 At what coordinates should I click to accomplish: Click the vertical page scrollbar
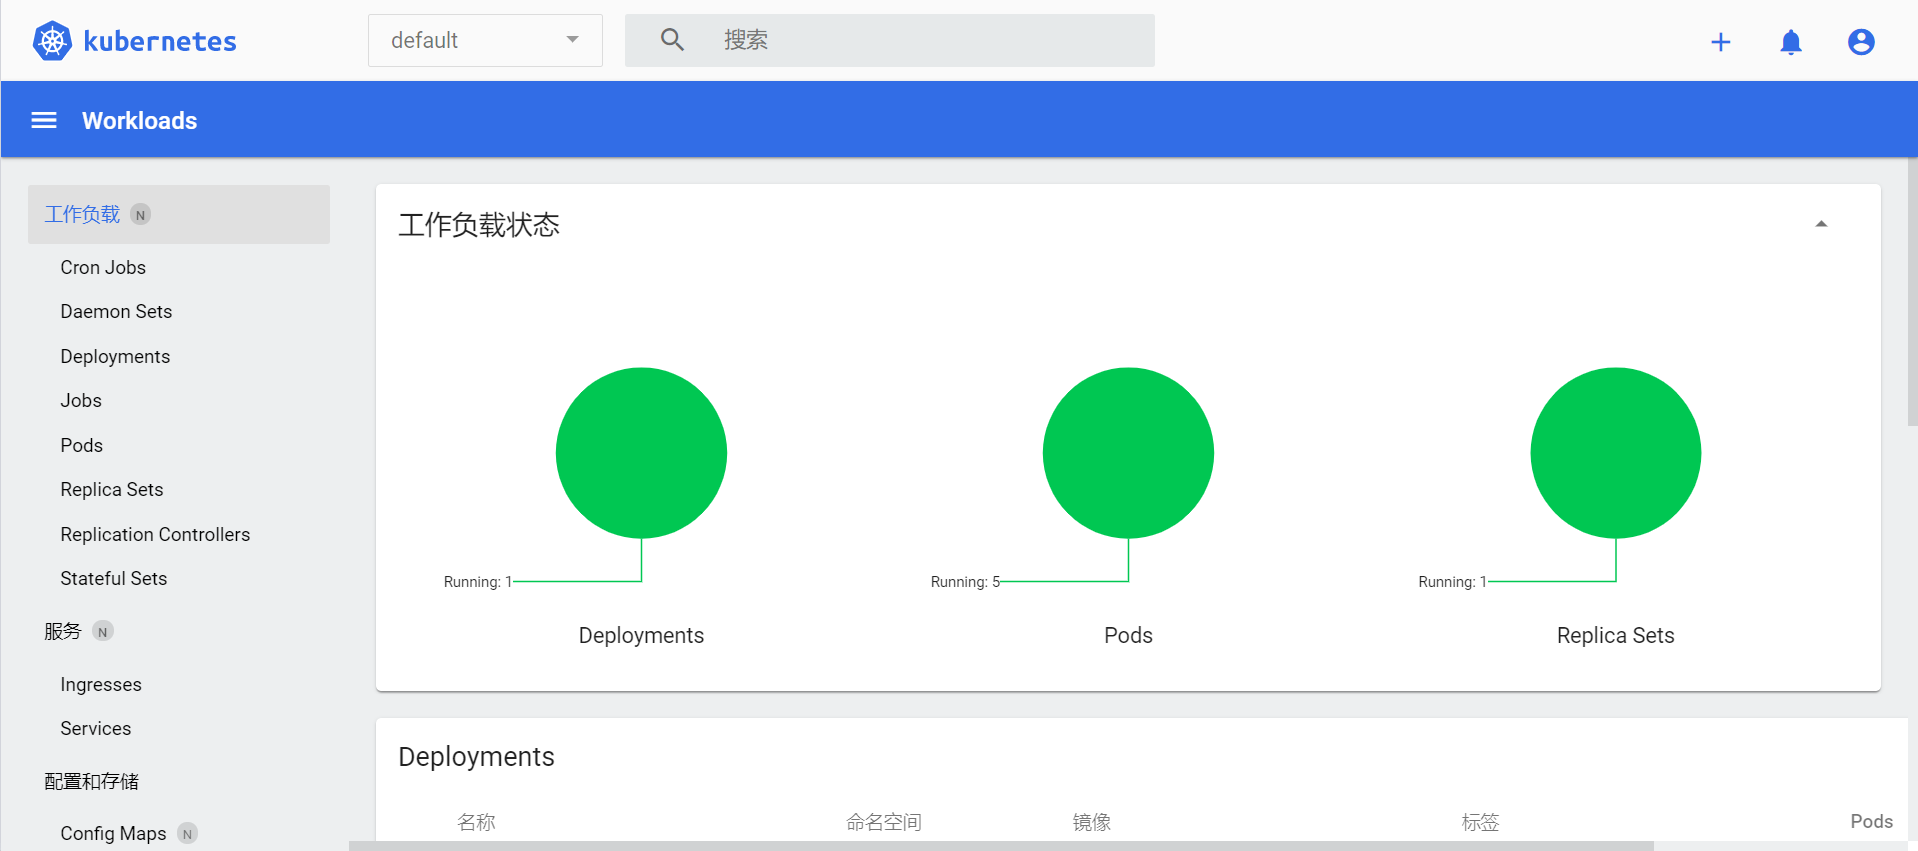pos(1912,292)
